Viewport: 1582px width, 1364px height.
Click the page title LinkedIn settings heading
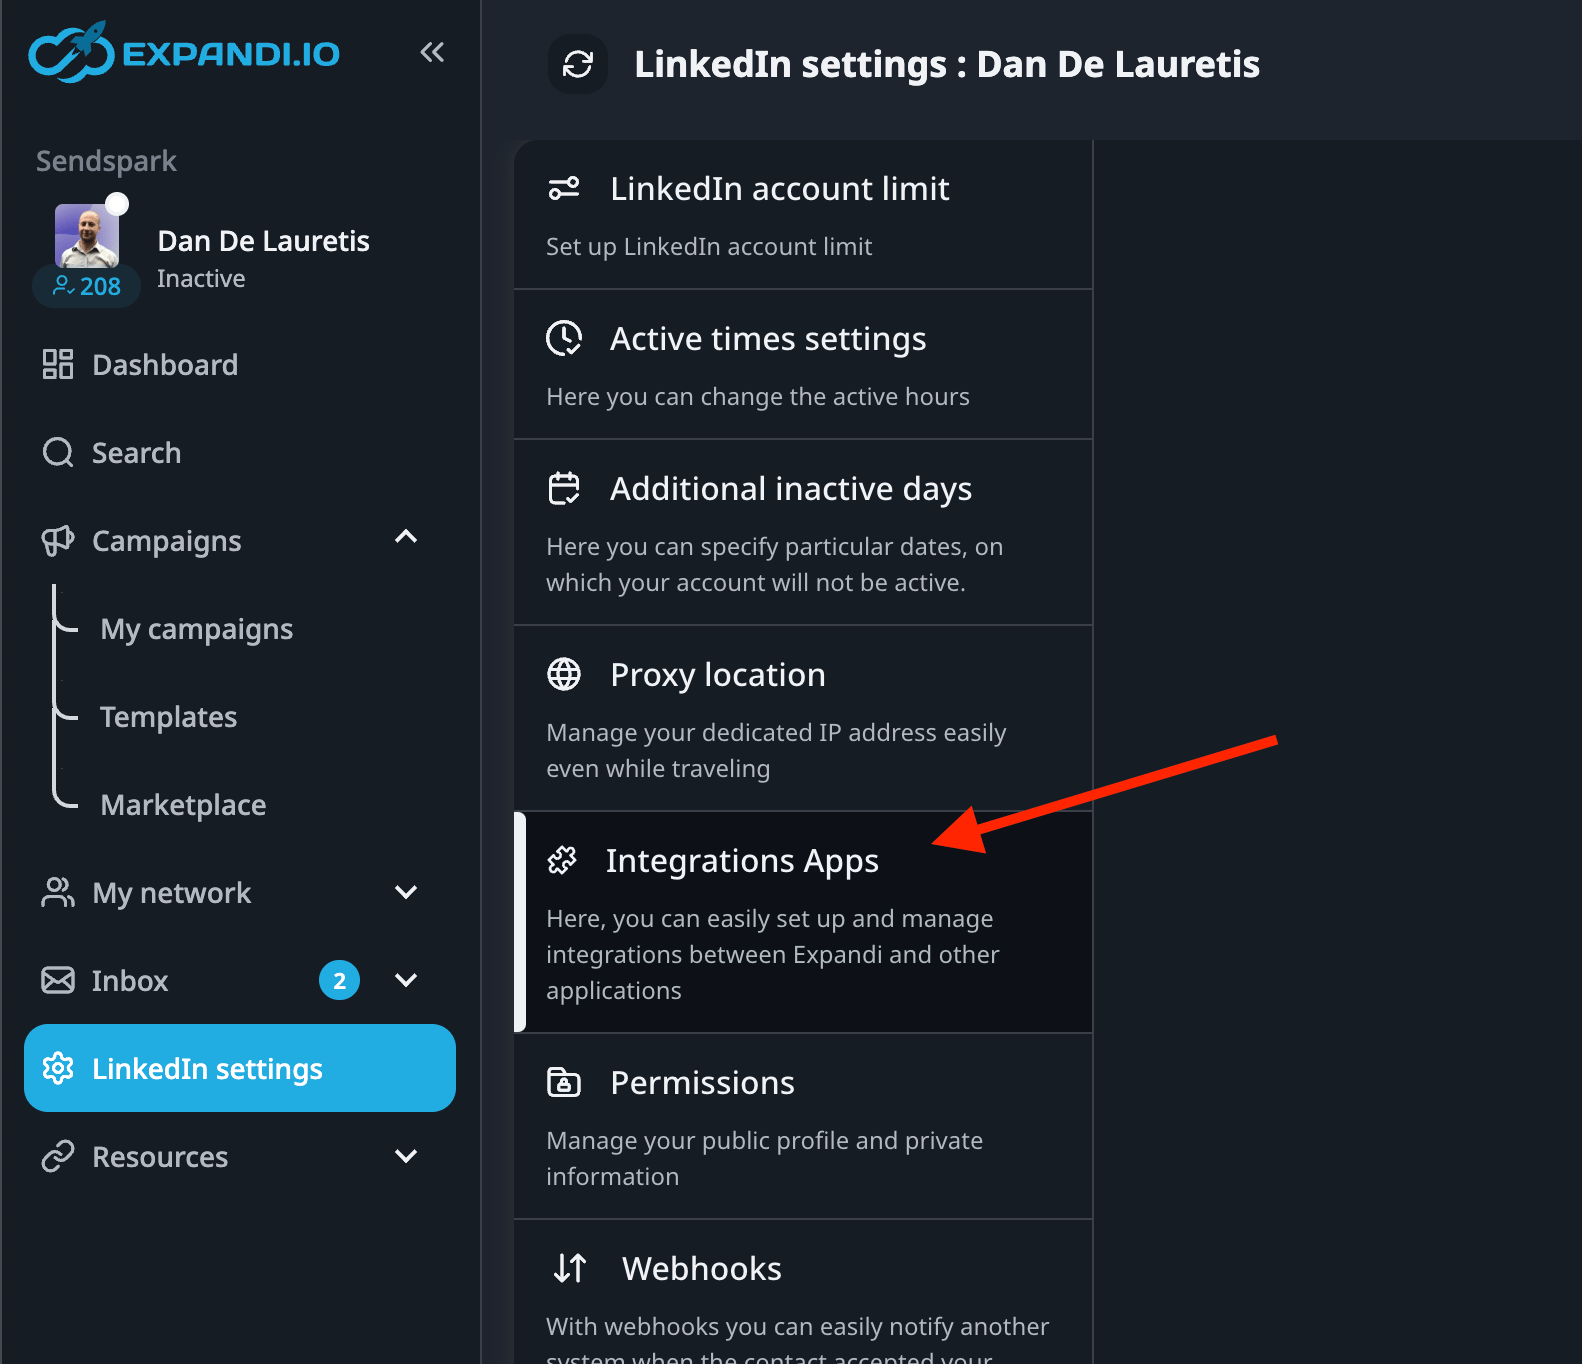pyautogui.click(x=947, y=64)
